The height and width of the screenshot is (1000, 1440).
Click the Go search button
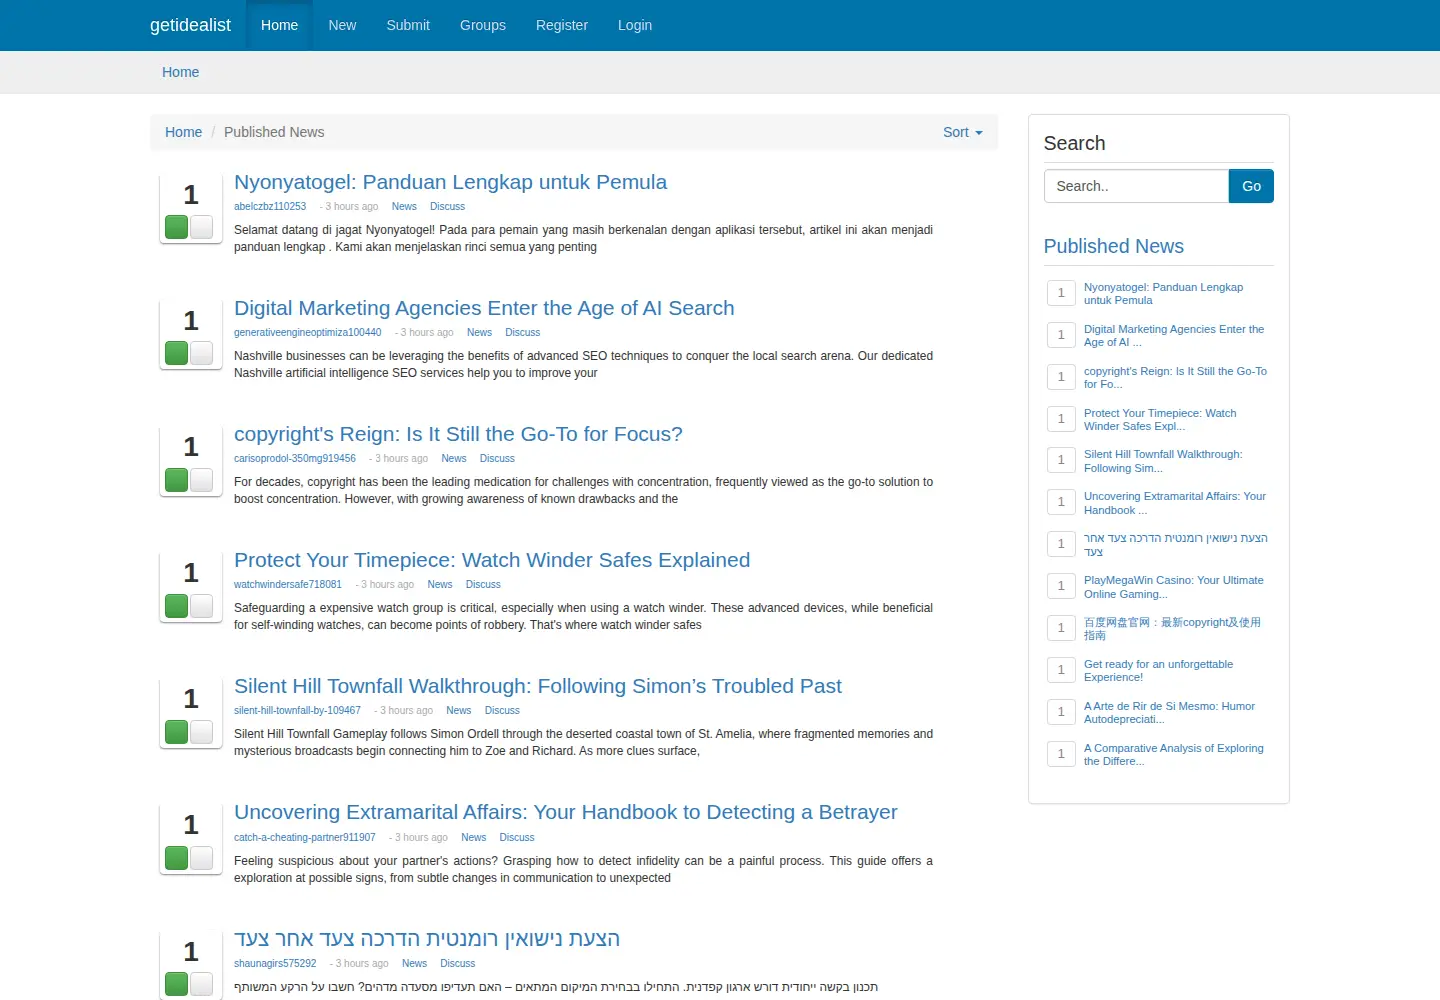(1251, 186)
